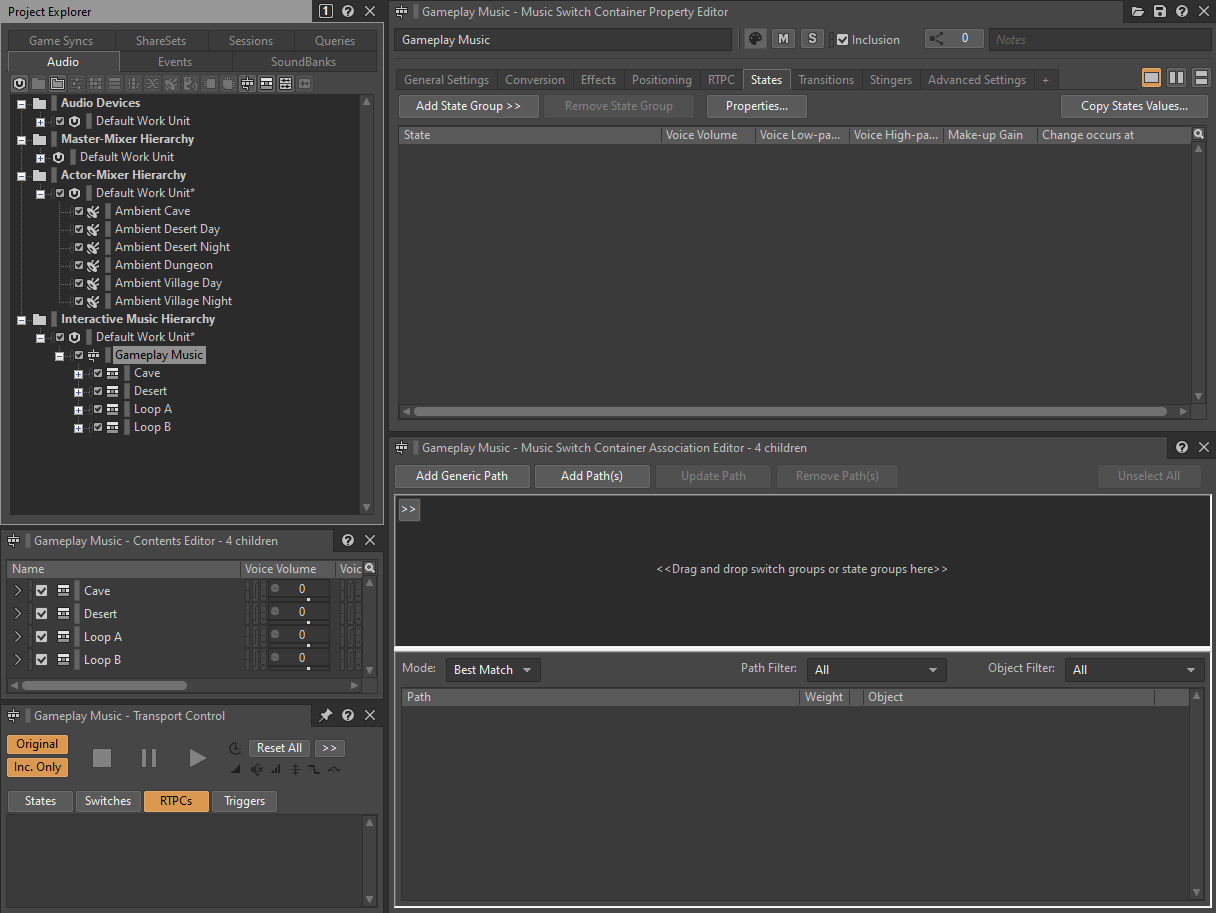Open the Object Filter dropdown
The width and height of the screenshot is (1216, 913).
pos(1135,670)
